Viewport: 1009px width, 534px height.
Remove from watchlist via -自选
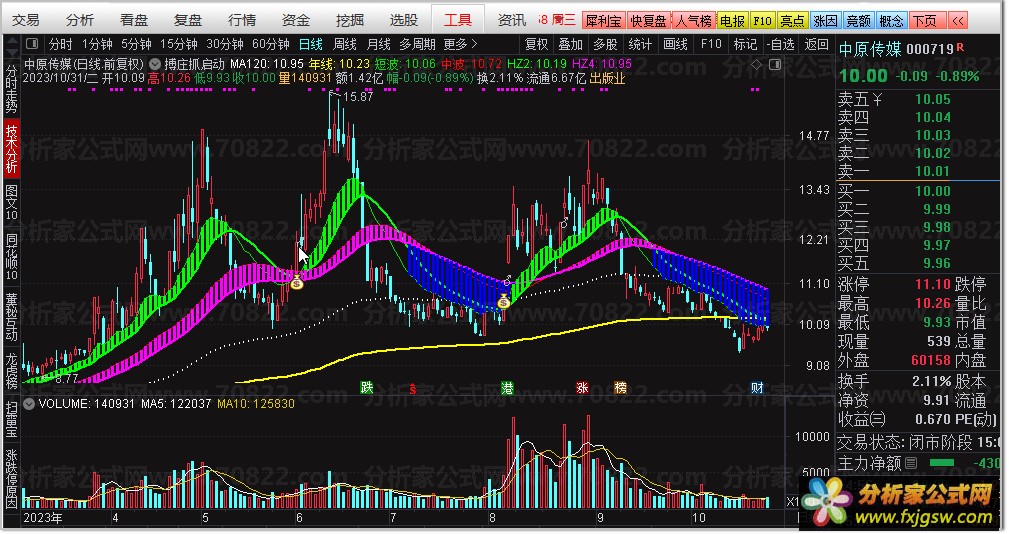click(x=781, y=44)
